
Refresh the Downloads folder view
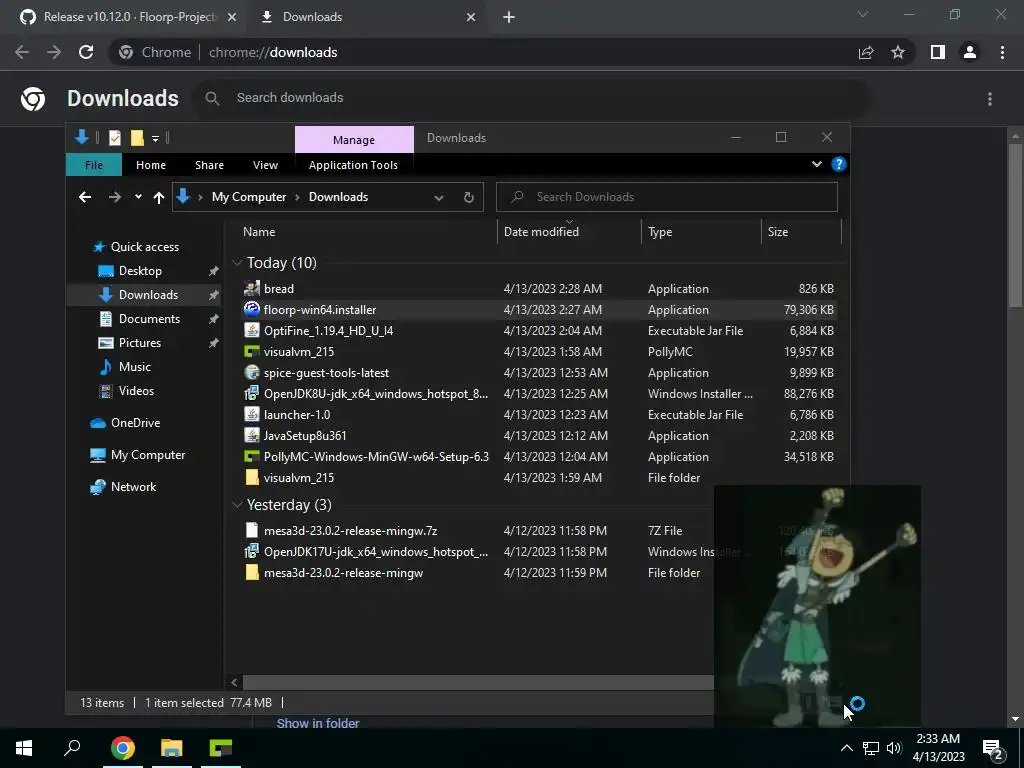pos(468,197)
